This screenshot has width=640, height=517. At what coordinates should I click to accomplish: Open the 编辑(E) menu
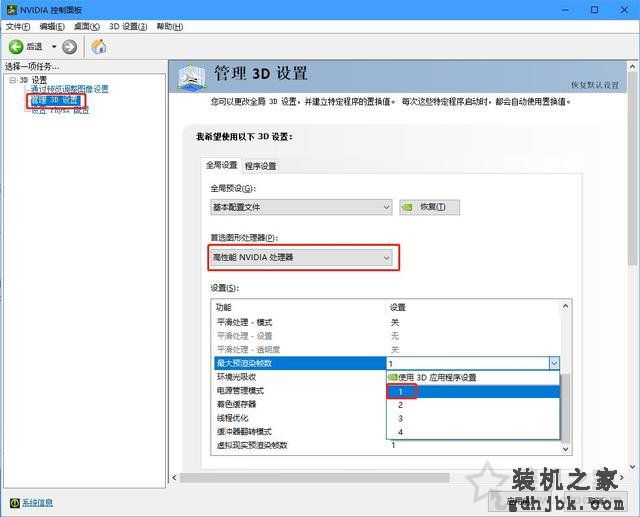click(x=52, y=27)
